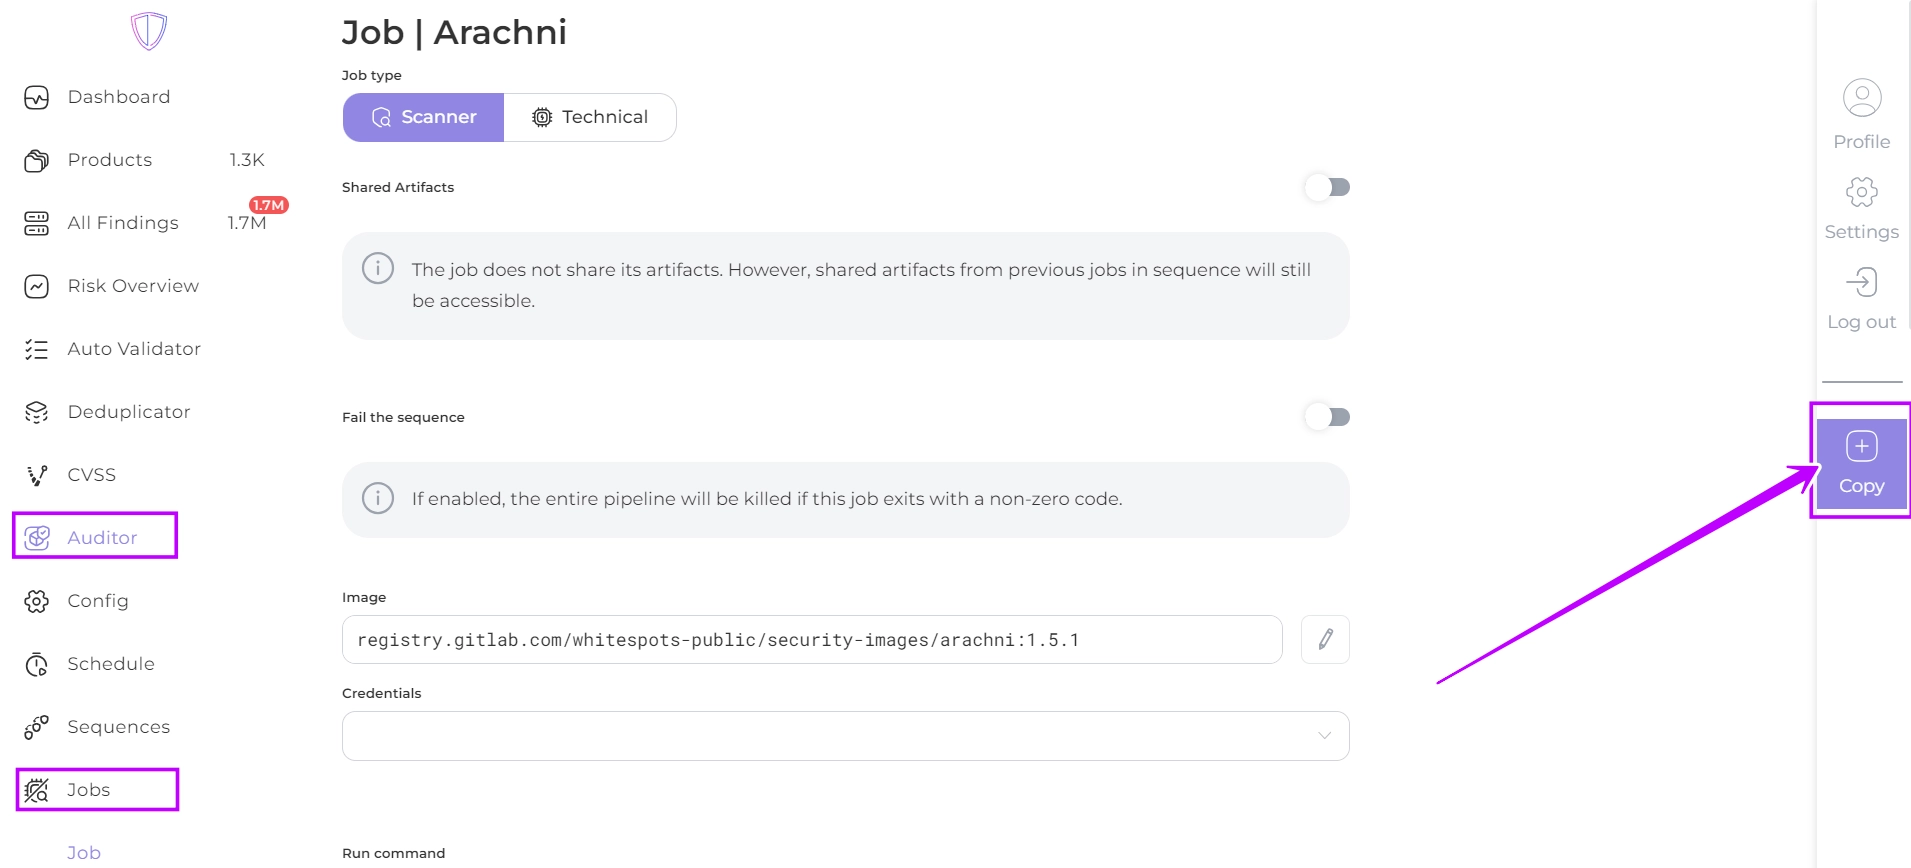Open the Jobs section in sidebar
This screenshot has width=1911, height=868.
point(89,790)
